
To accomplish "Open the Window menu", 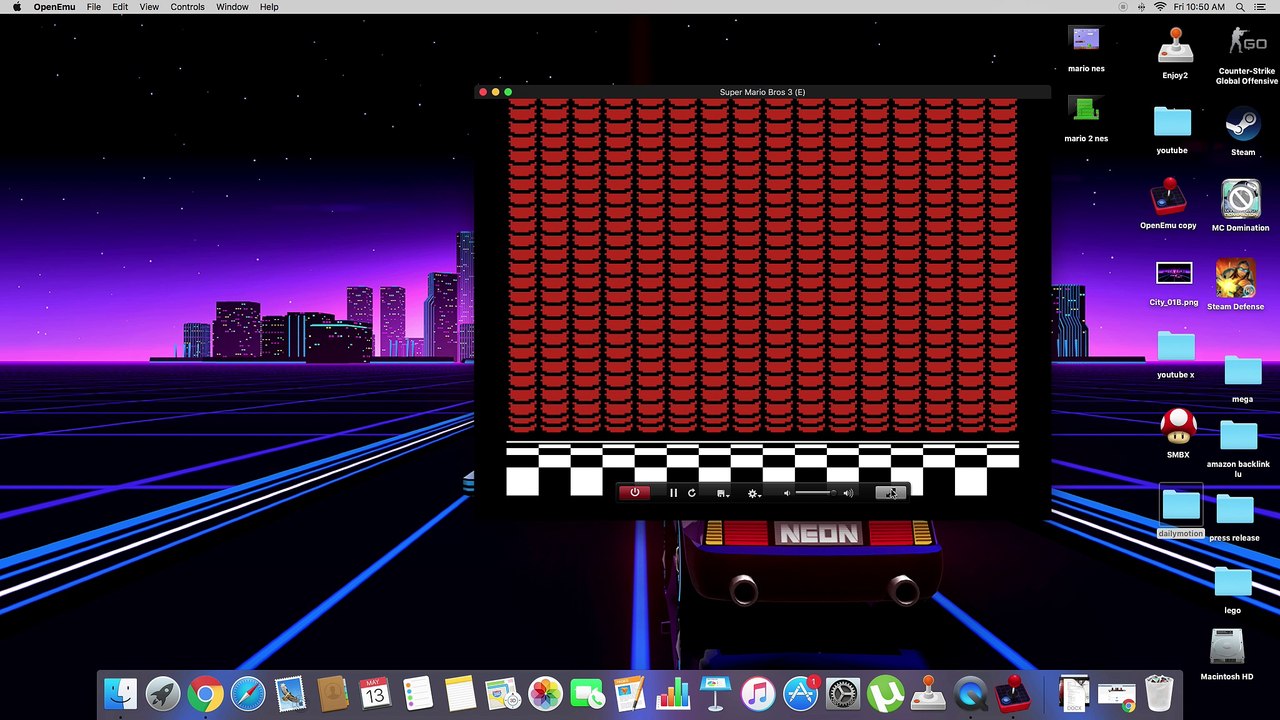I will pos(232,7).
